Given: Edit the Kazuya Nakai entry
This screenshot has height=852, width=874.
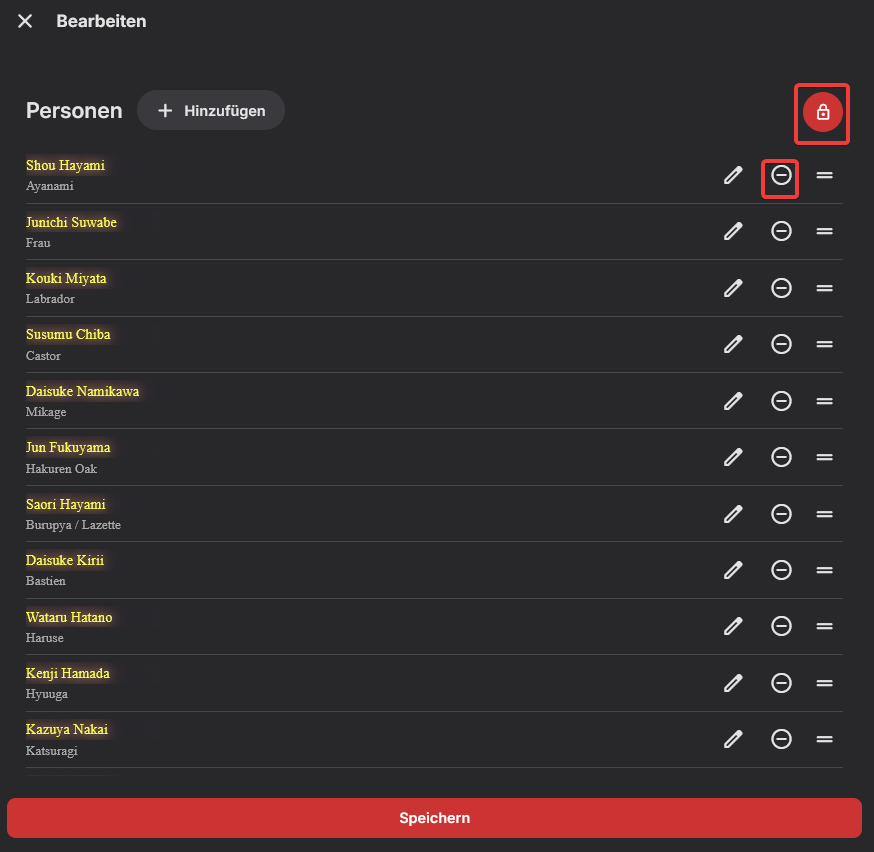Looking at the screenshot, I should click(733, 739).
